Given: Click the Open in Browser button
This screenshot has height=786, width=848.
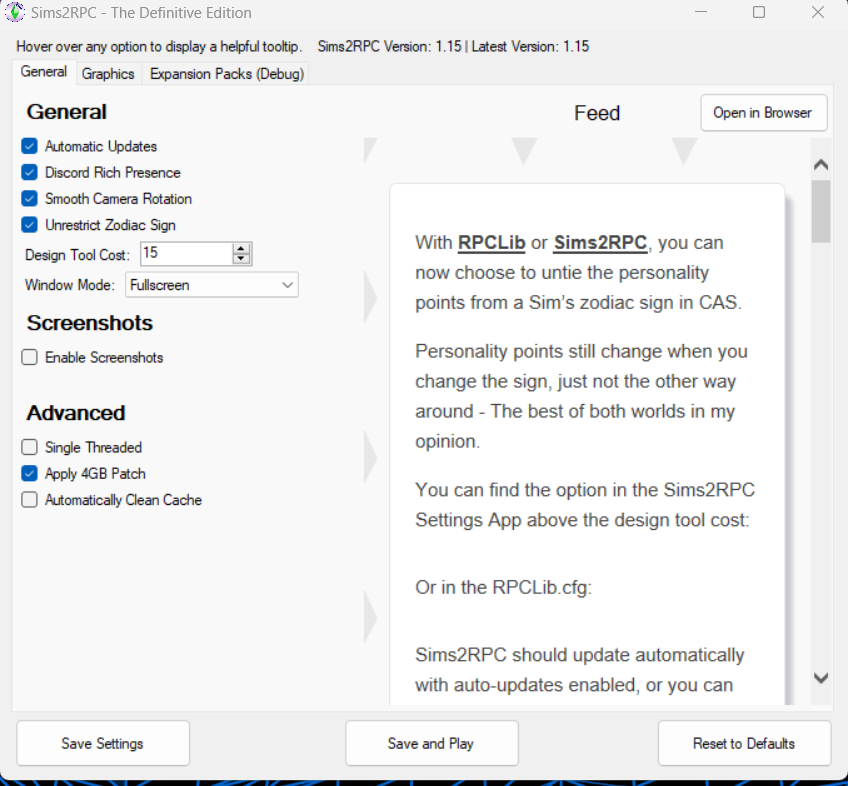Looking at the screenshot, I should coord(763,113).
